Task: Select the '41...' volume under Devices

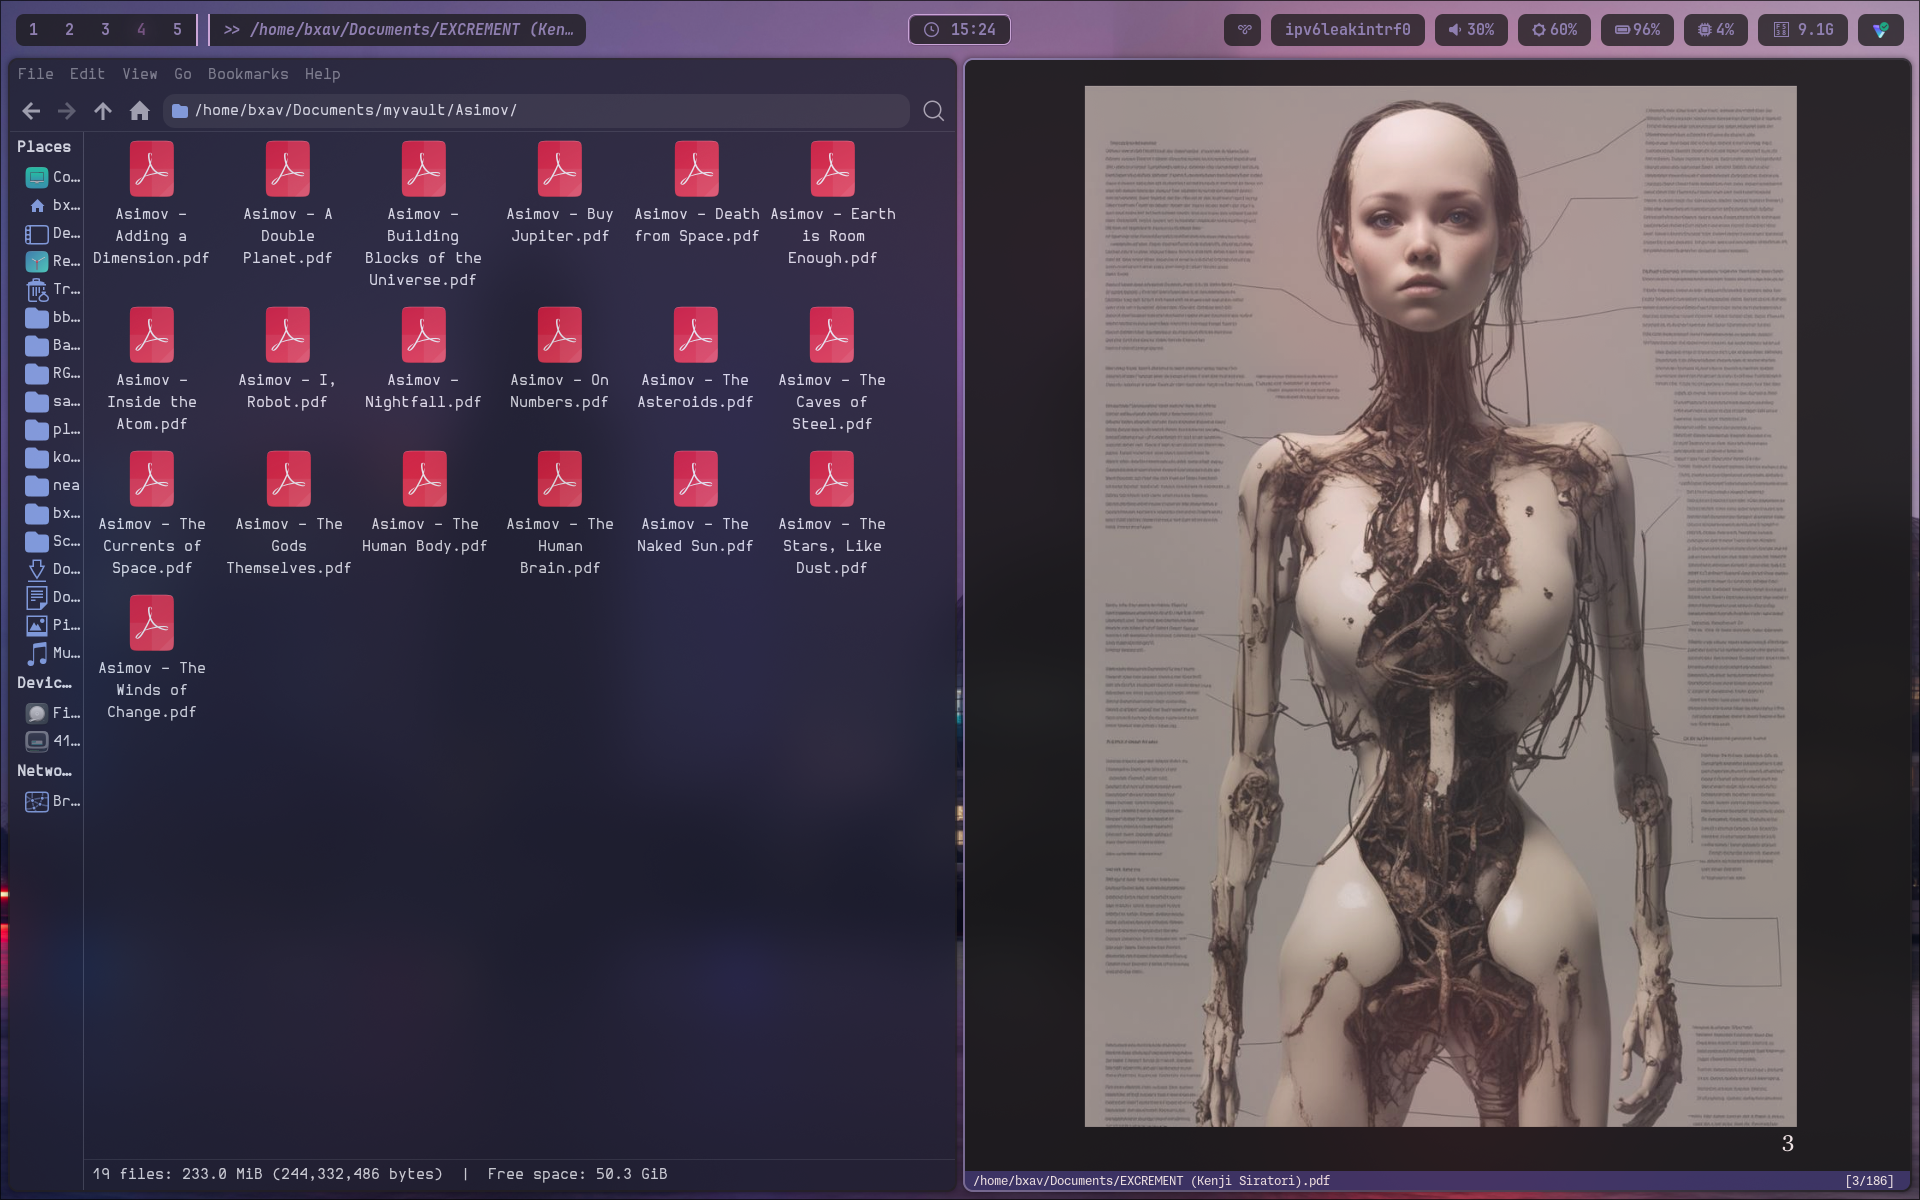Action: [52, 741]
